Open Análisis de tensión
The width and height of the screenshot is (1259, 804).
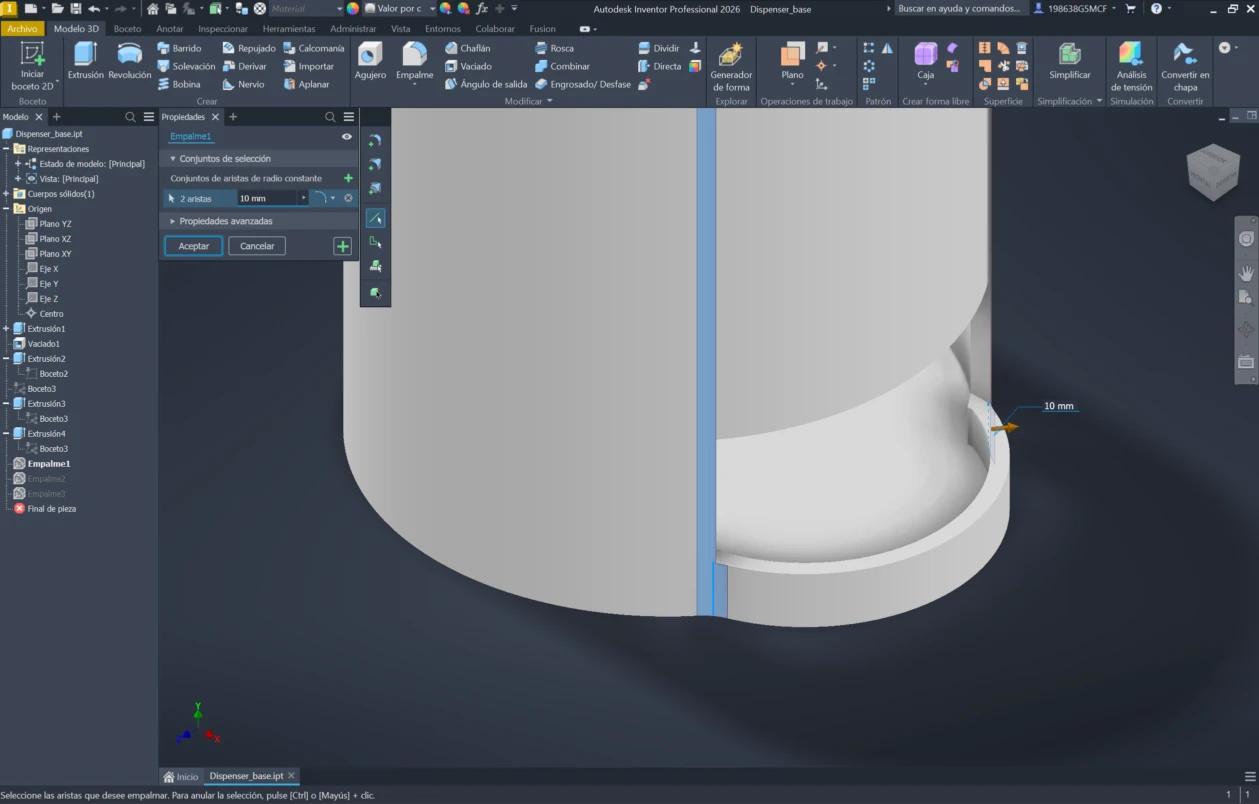1131,66
